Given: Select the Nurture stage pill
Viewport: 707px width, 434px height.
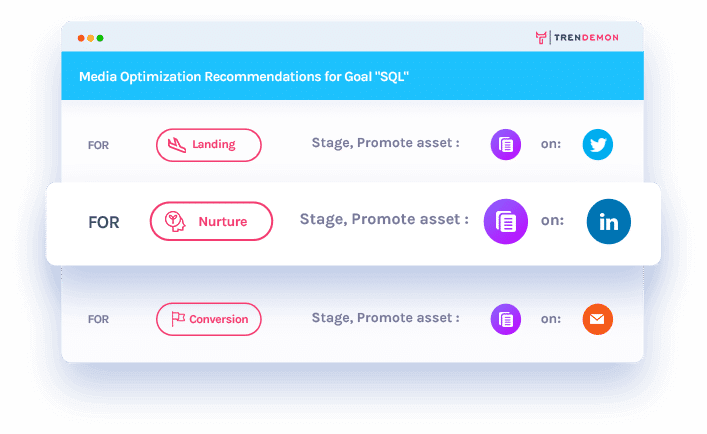Looking at the screenshot, I should point(211,221).
